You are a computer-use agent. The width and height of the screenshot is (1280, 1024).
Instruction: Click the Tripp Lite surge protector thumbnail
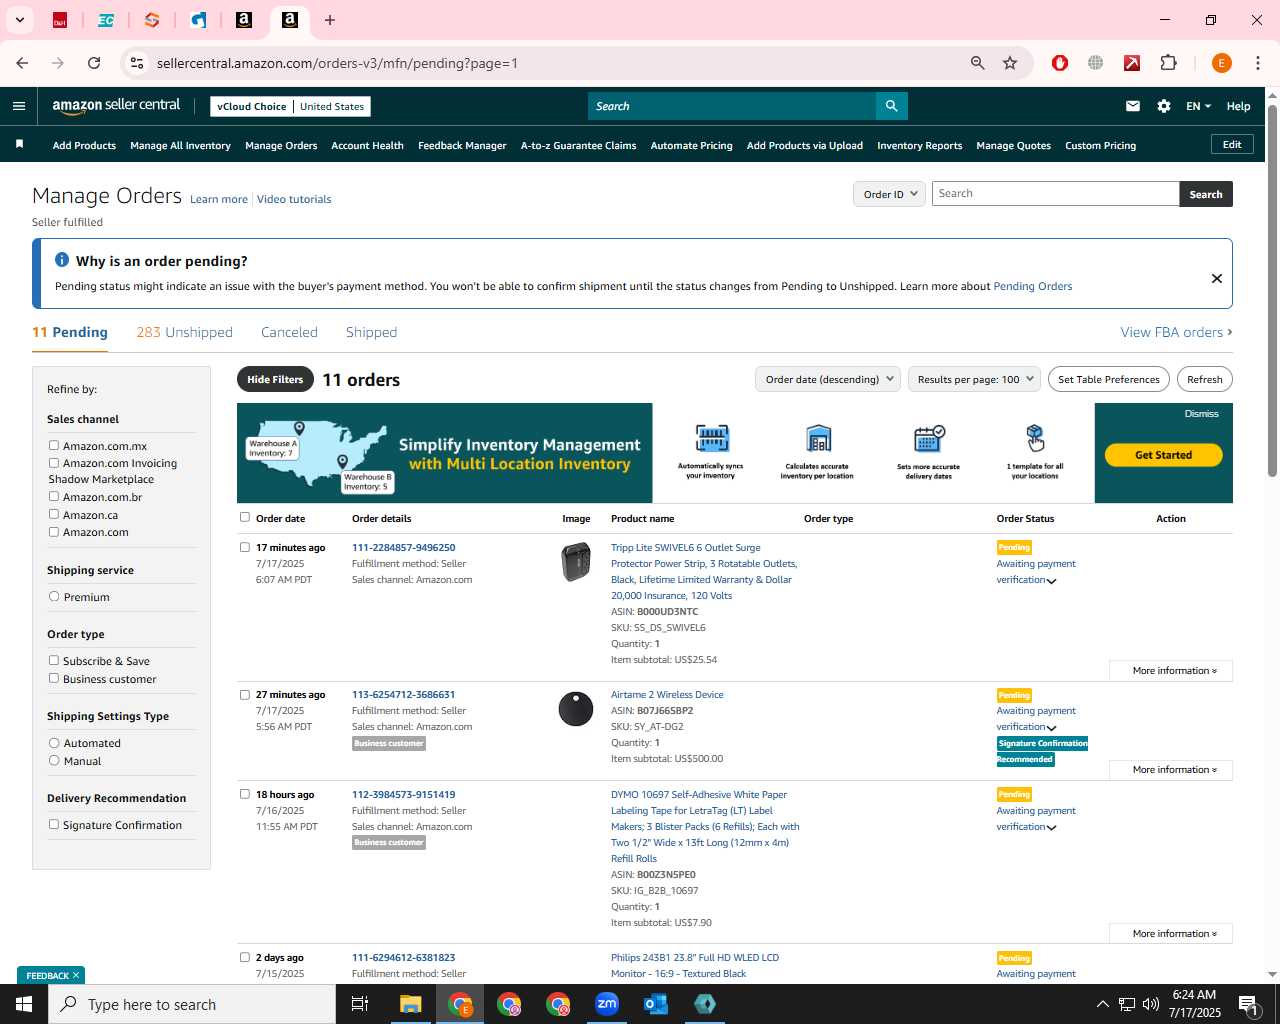tap(576, 562)
